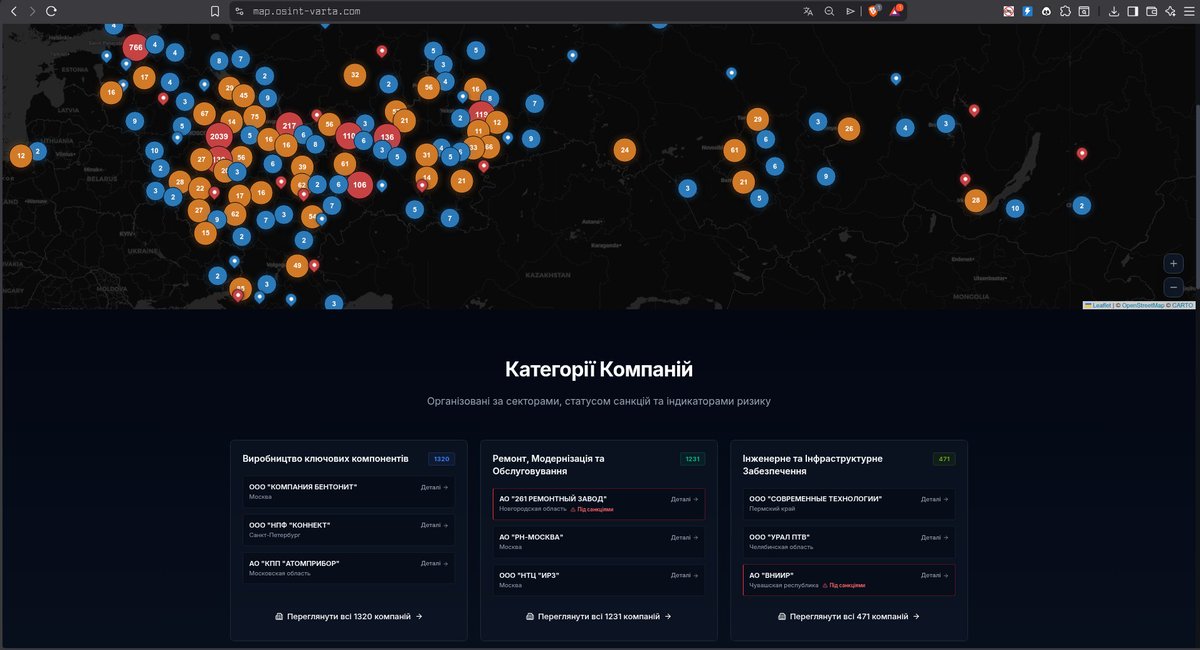Viewport: 1200px width, 650px height.
Task: Click the blue lightning bolt extension
Action: [1027, 11]
